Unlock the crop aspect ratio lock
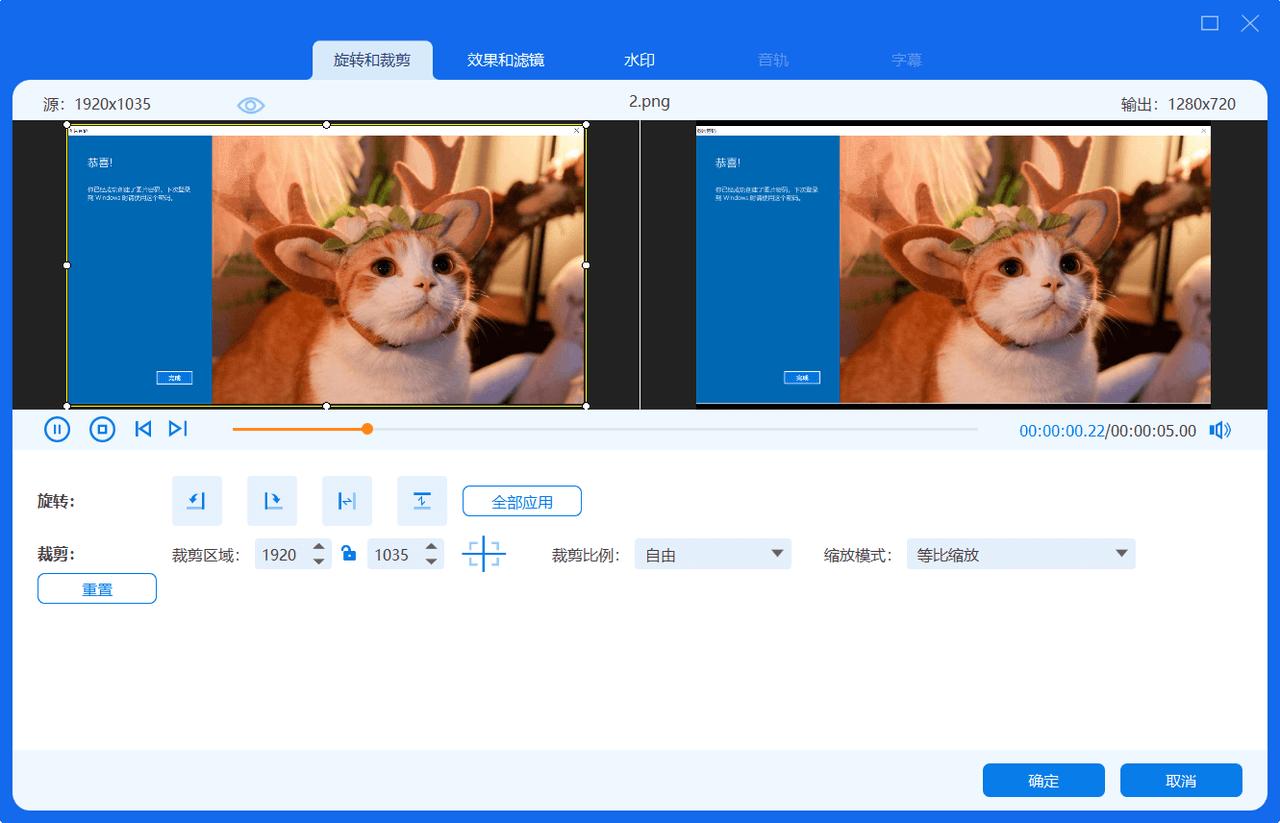The width and height of the screenshot is (1280, 823). point(347,554)
